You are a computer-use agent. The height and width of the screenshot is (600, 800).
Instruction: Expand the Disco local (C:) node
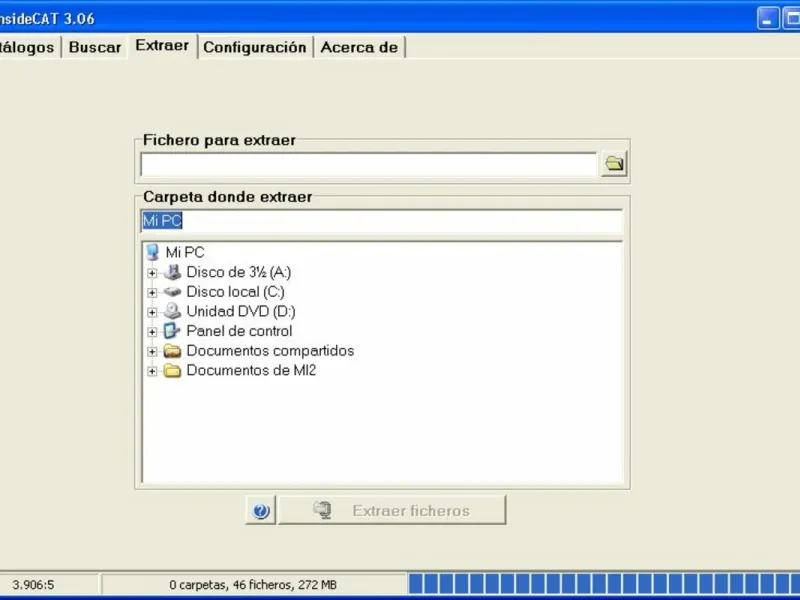pos(152,293)
